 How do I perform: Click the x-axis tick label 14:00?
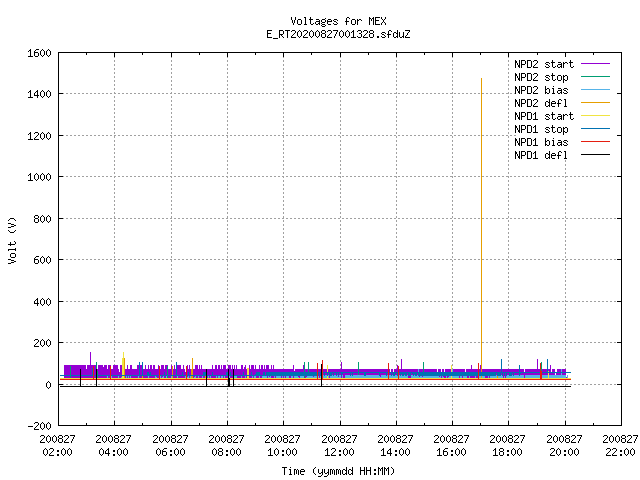tap(395, 452)
